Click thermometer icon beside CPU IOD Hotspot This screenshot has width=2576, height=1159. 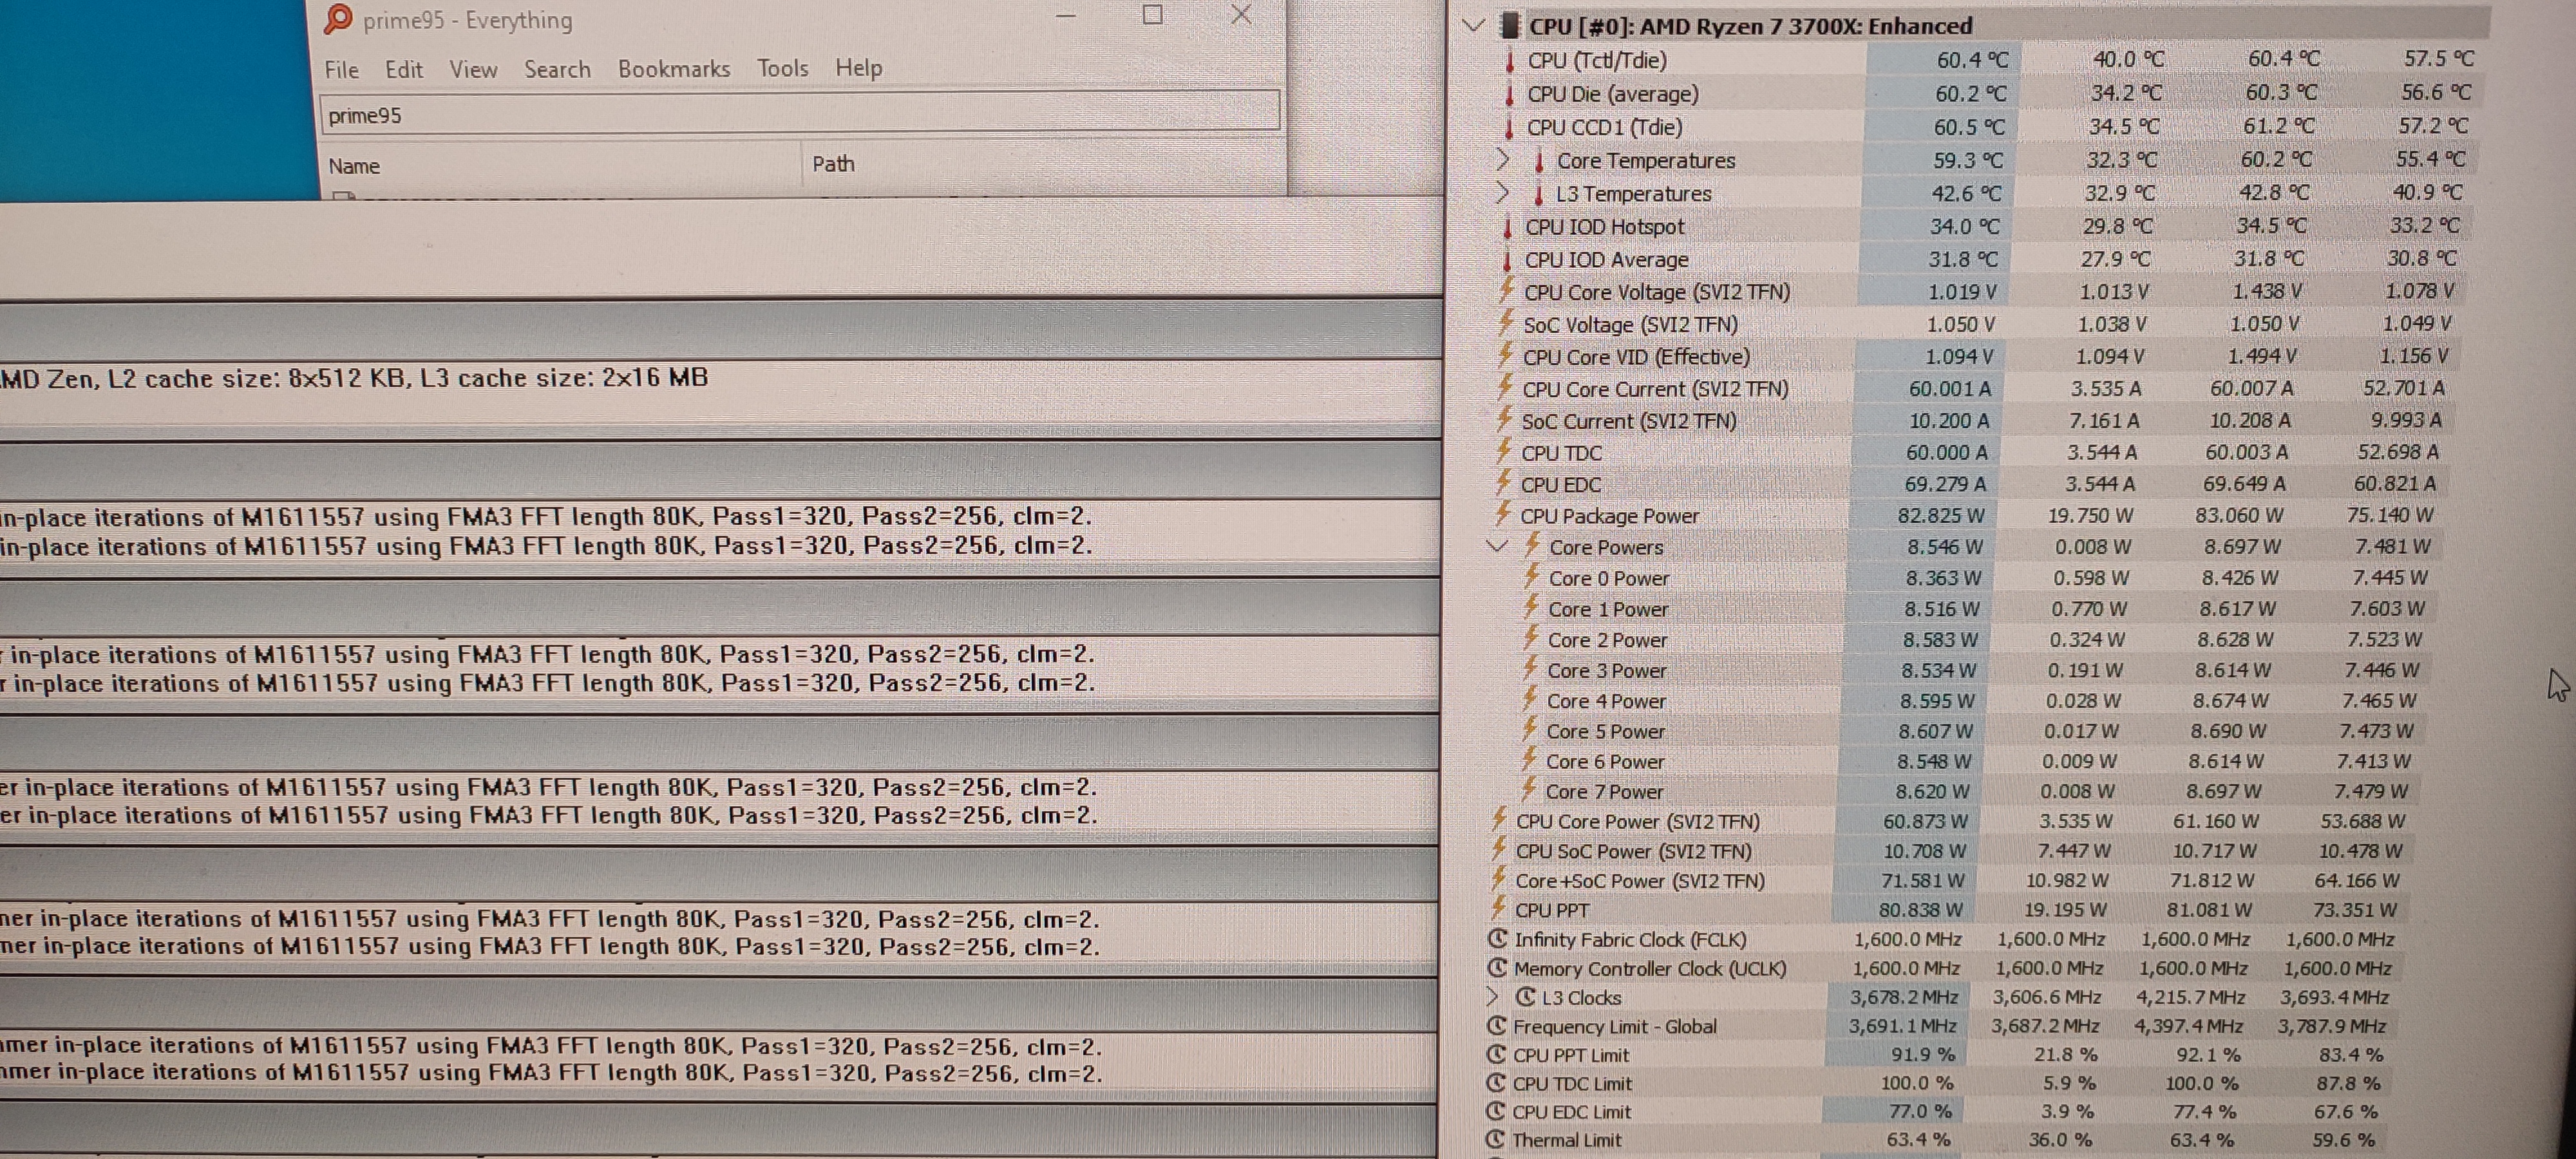1508,228
